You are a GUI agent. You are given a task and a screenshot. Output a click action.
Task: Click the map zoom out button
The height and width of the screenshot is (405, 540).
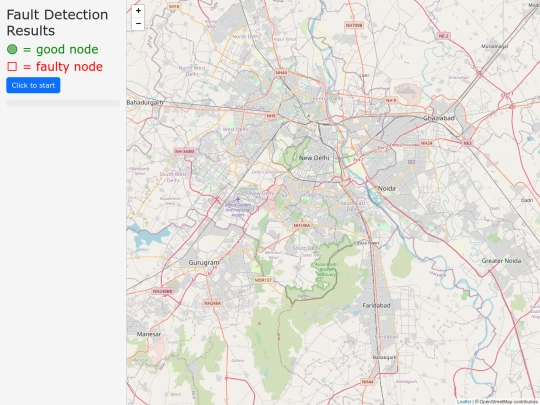pyautogui.click(x=138, y=24)
